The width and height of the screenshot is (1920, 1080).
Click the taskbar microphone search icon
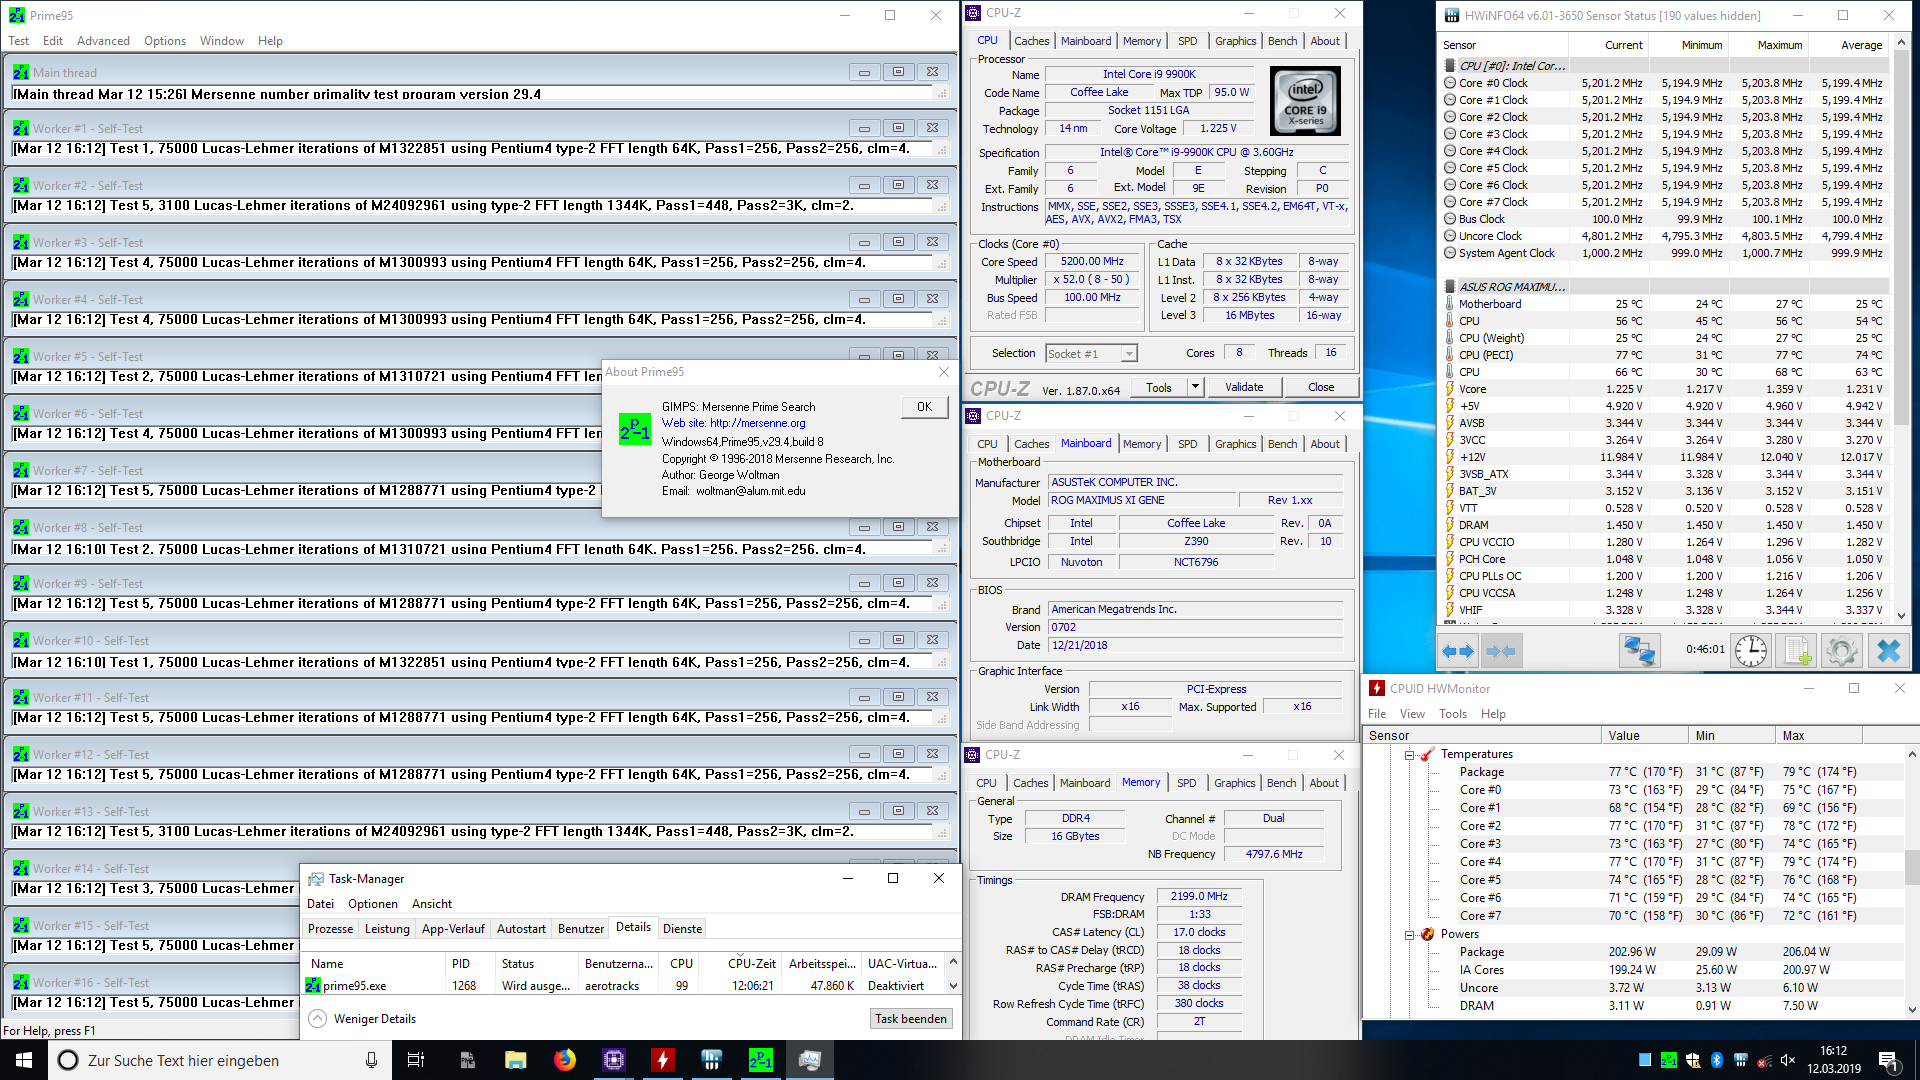[x=371, y=1060]
